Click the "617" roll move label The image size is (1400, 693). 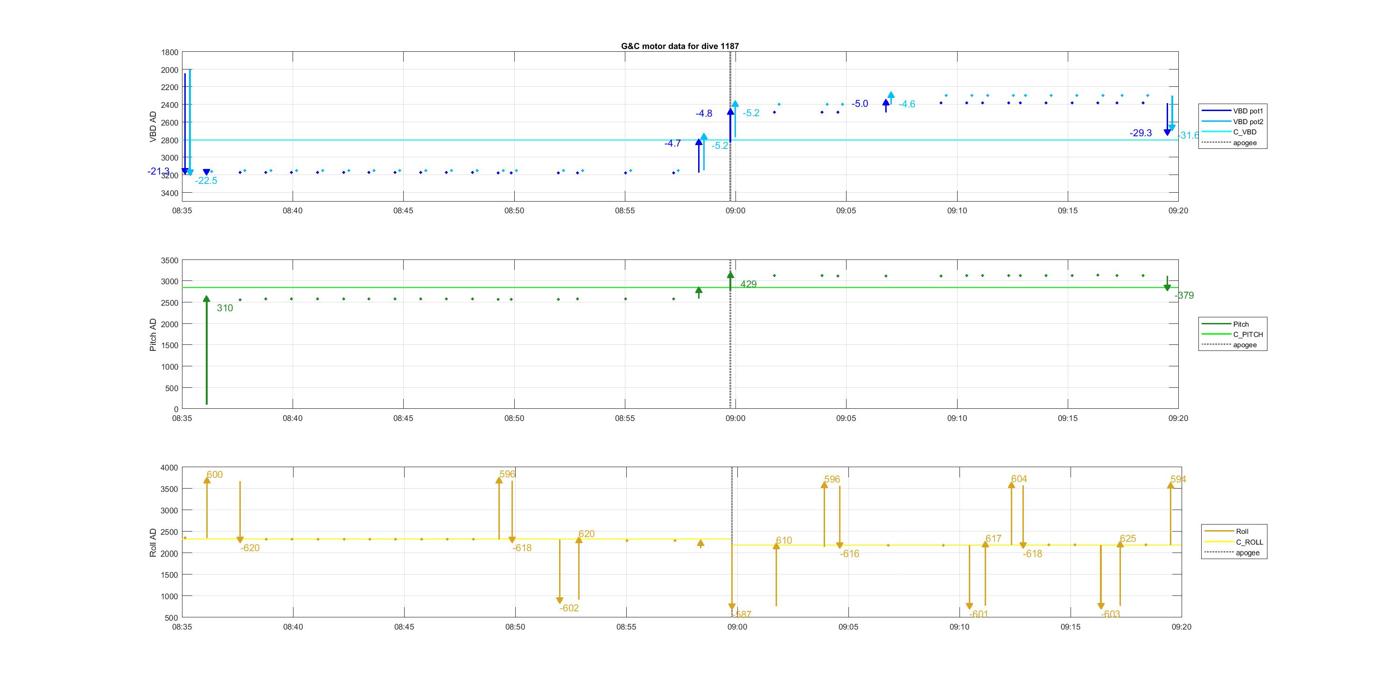click(993, 539)
